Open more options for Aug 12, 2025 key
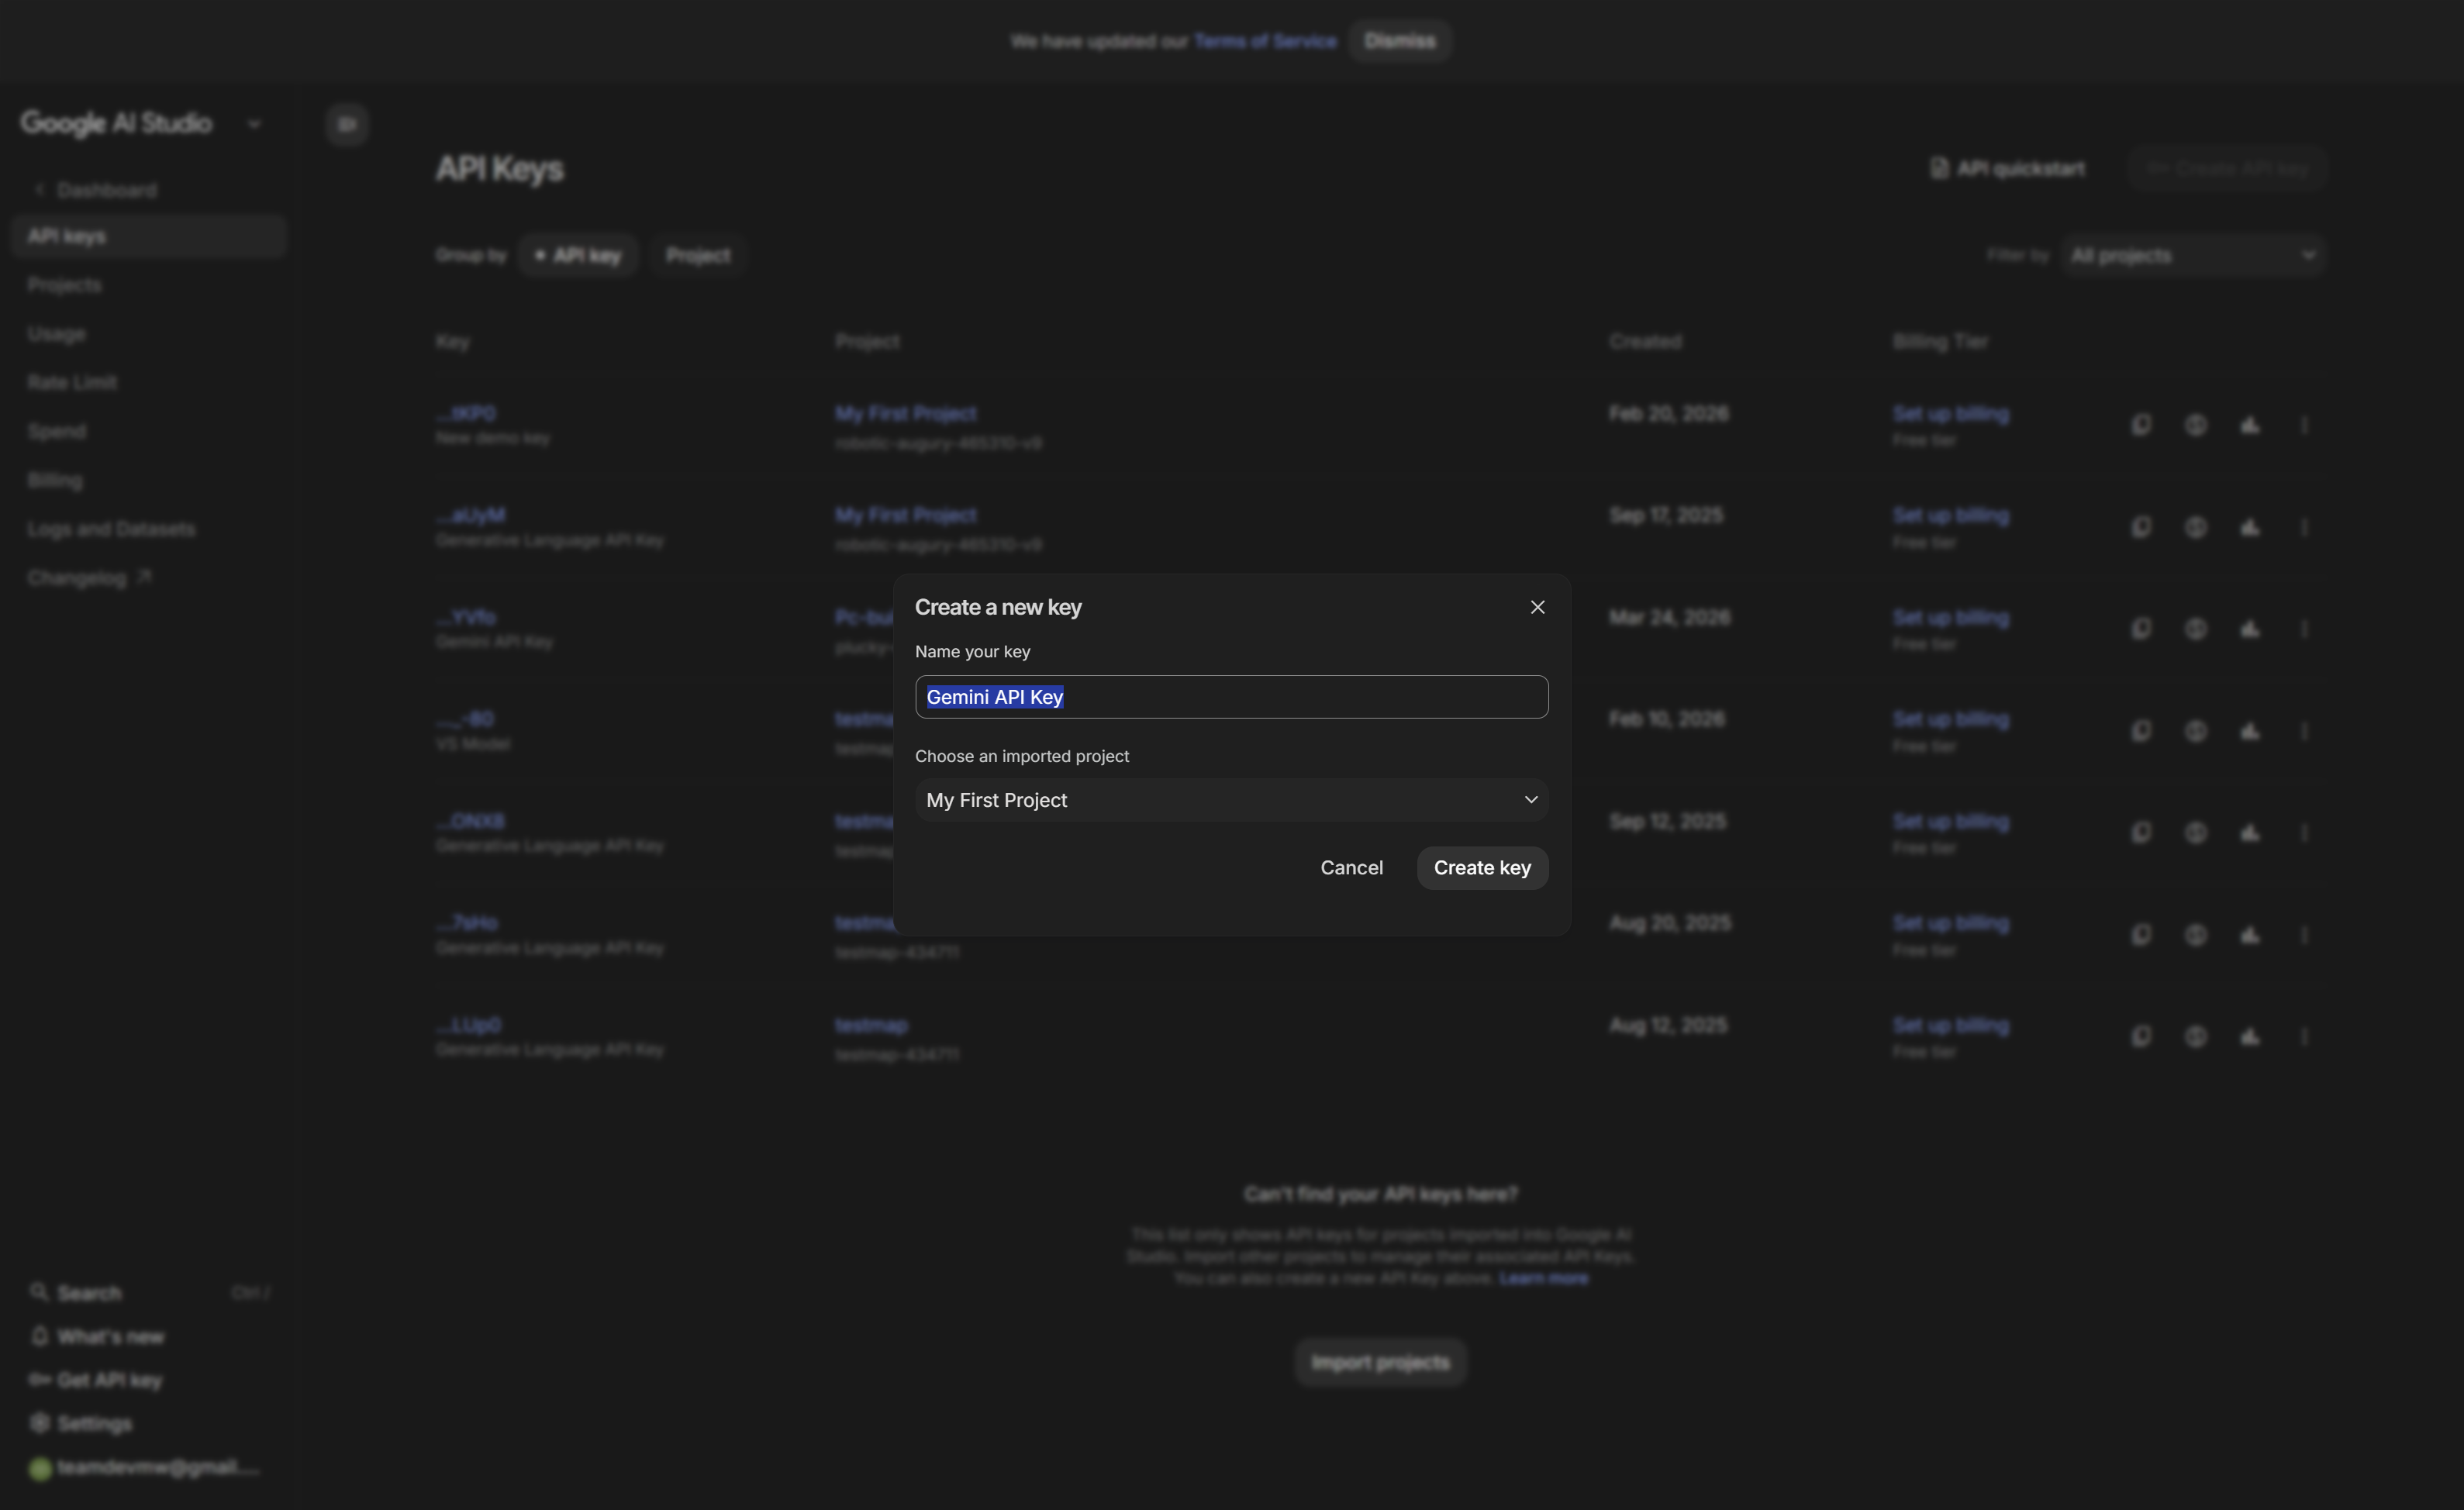This screenshot has height=1510, width=2464. point(2303,1036)
